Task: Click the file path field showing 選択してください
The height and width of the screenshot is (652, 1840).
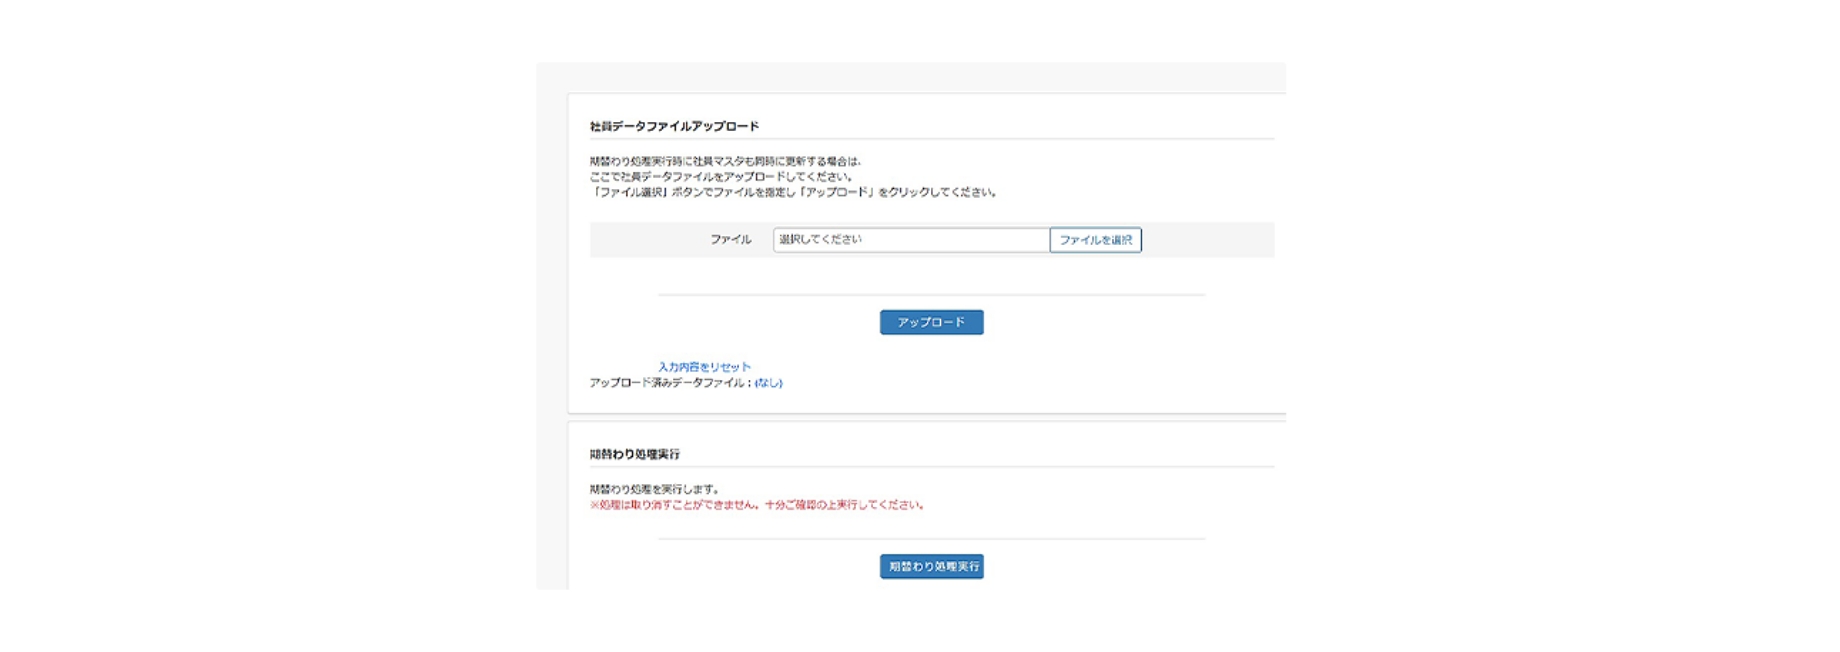Action: point(911,240)
